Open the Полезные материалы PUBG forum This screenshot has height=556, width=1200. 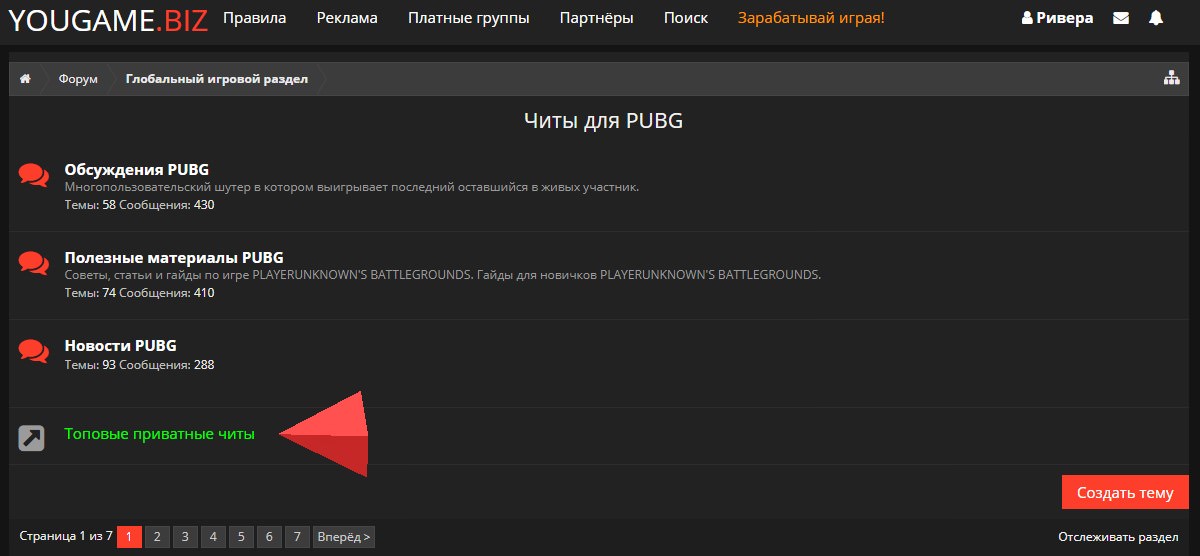coord(174,257)
